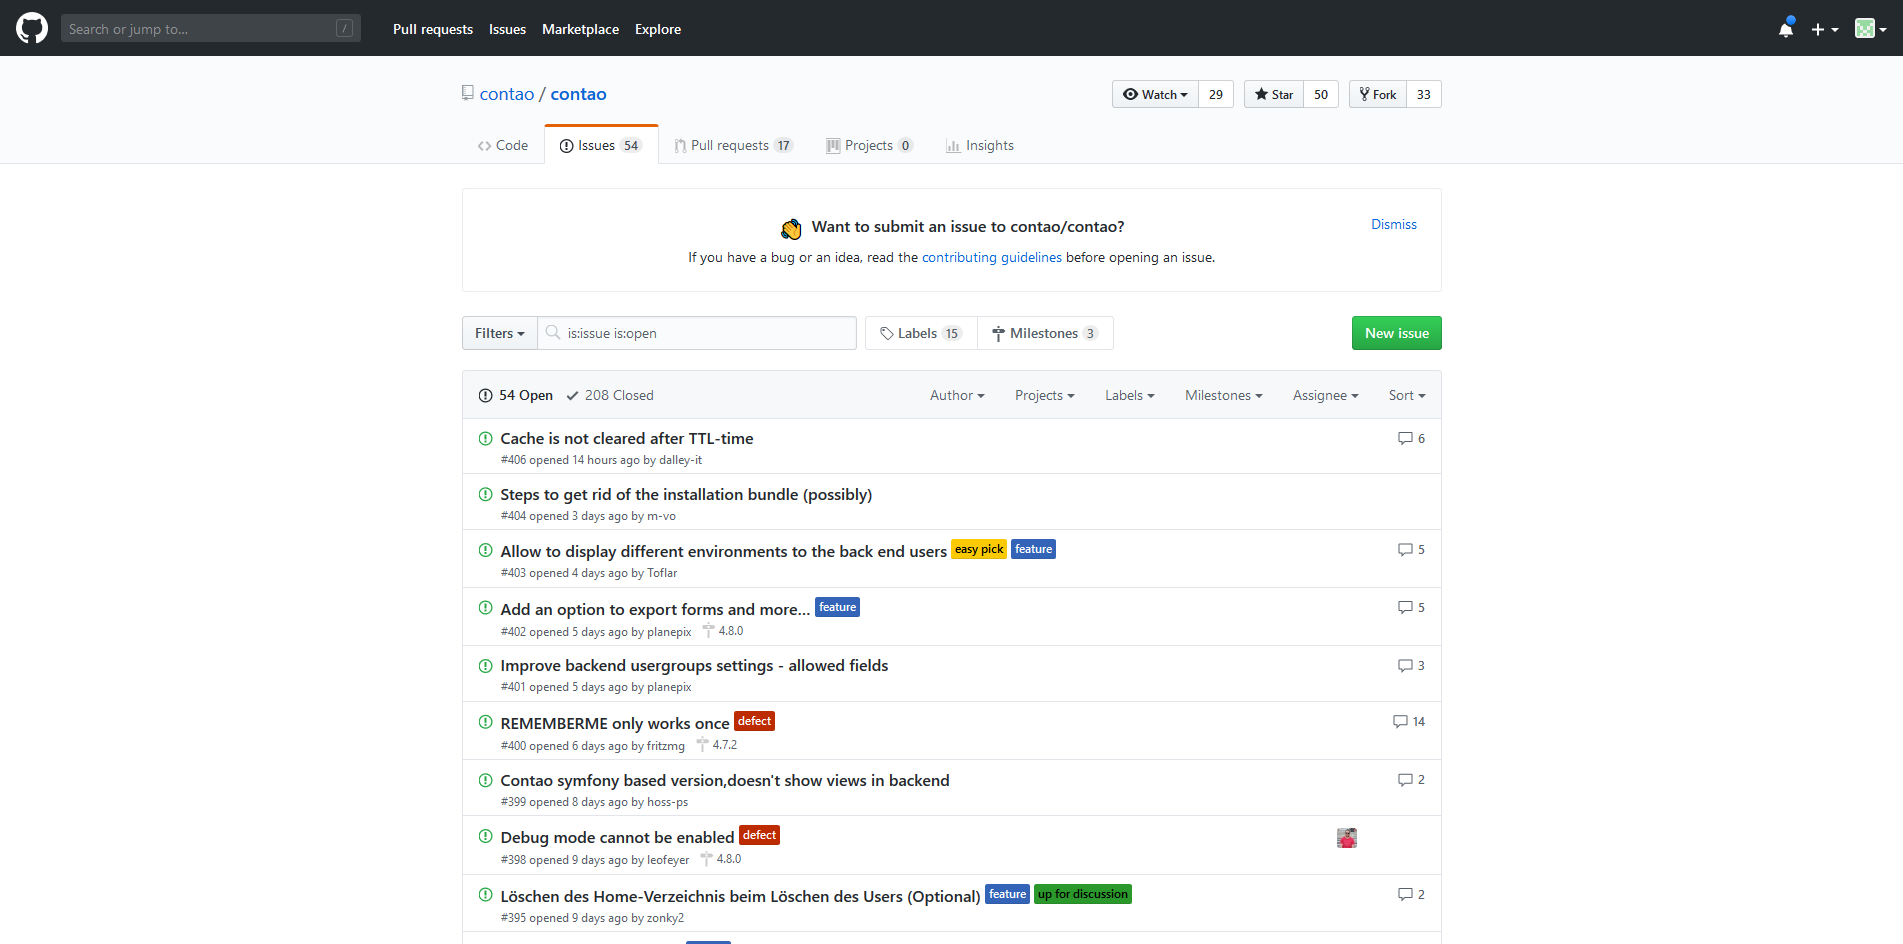Open the GitHub home logo

coord(32,28)
